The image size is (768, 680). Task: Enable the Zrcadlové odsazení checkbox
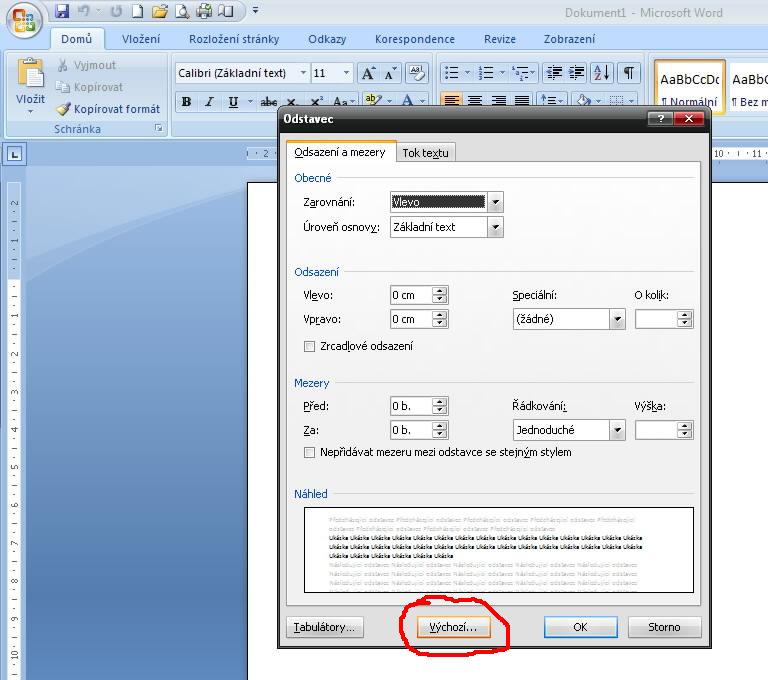point(309,346)
